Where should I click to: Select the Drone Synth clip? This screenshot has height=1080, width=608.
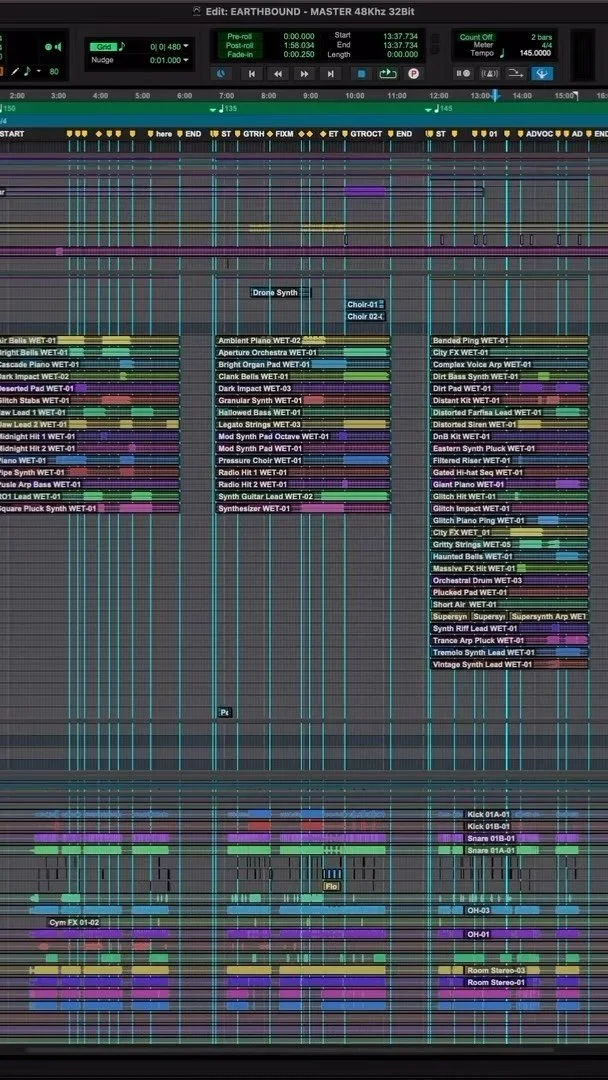coord(280,293)
